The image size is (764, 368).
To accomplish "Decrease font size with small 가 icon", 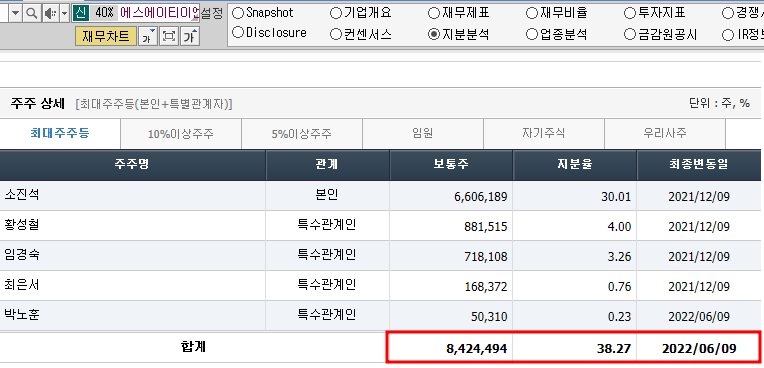I will pyautogui.click(x=148, y=37).
